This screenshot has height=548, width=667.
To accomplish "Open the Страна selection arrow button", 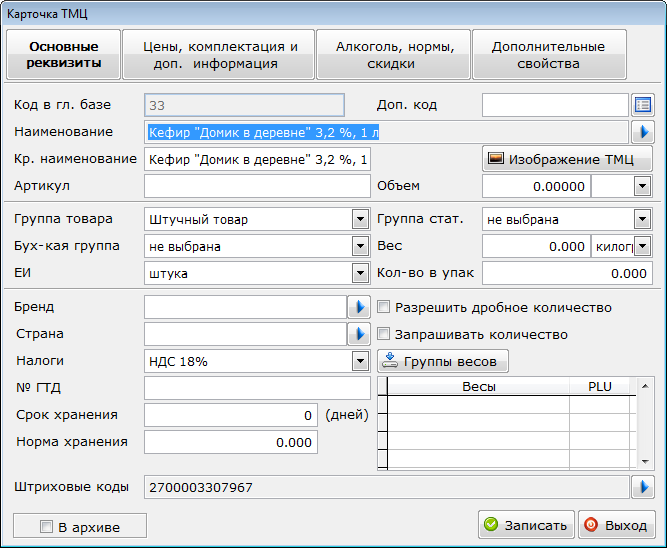I will click(x=359, y=334).
